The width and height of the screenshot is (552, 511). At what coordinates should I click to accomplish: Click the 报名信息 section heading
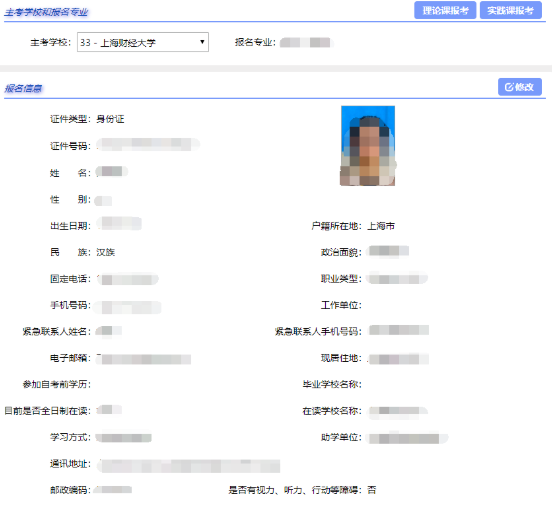click(x=23, y=88)
